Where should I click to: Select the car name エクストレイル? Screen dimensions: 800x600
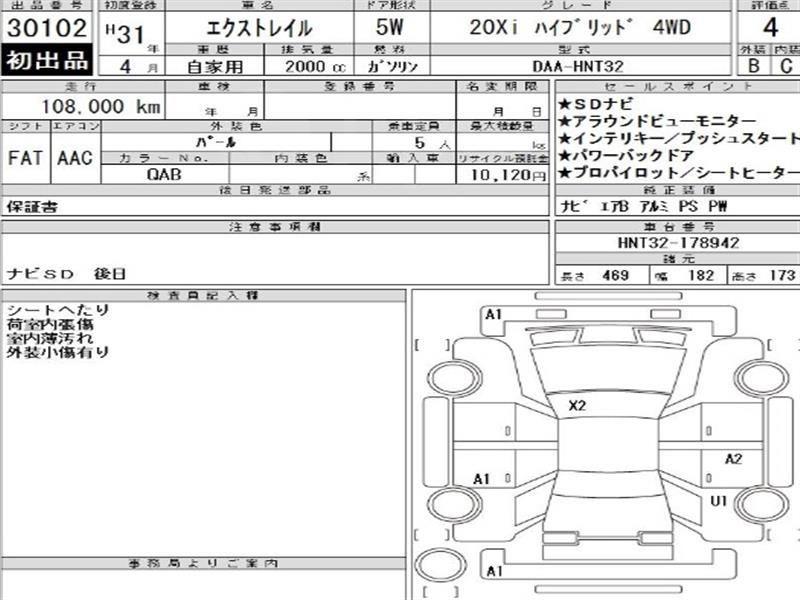[259, 28]
